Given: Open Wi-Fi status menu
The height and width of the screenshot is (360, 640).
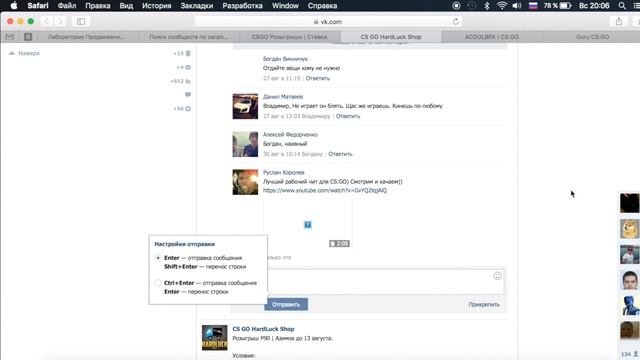Looking at the screenshot, I should pyautogui.click(x=502, y=6).
